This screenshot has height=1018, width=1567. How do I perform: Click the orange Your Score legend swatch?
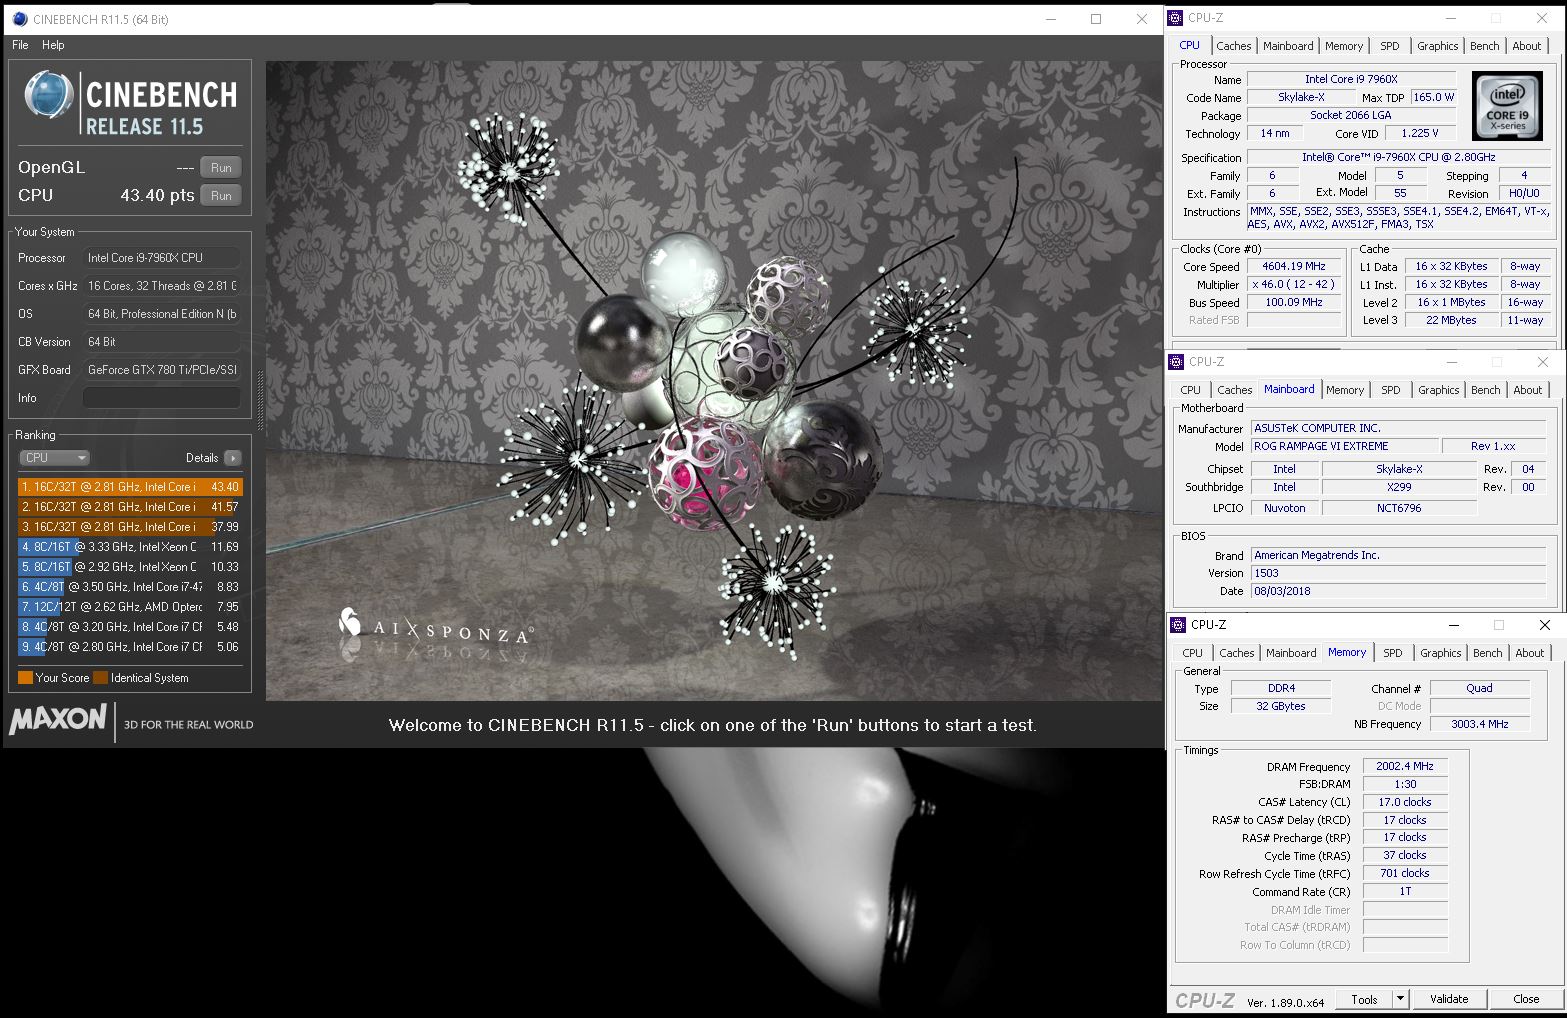[25, 678]
